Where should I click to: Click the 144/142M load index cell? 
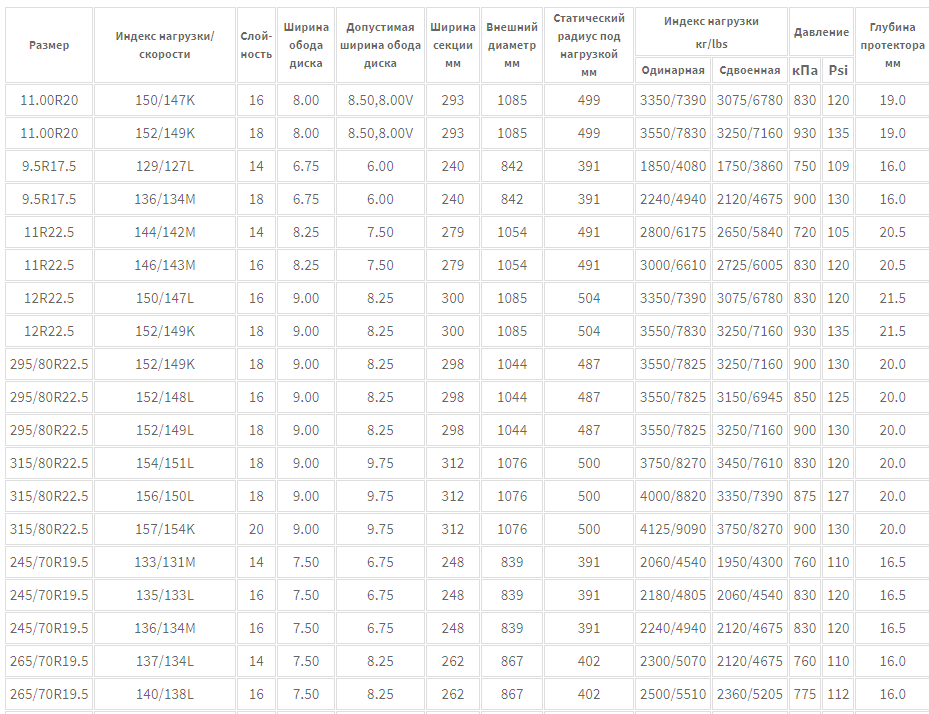click(165, 232)
